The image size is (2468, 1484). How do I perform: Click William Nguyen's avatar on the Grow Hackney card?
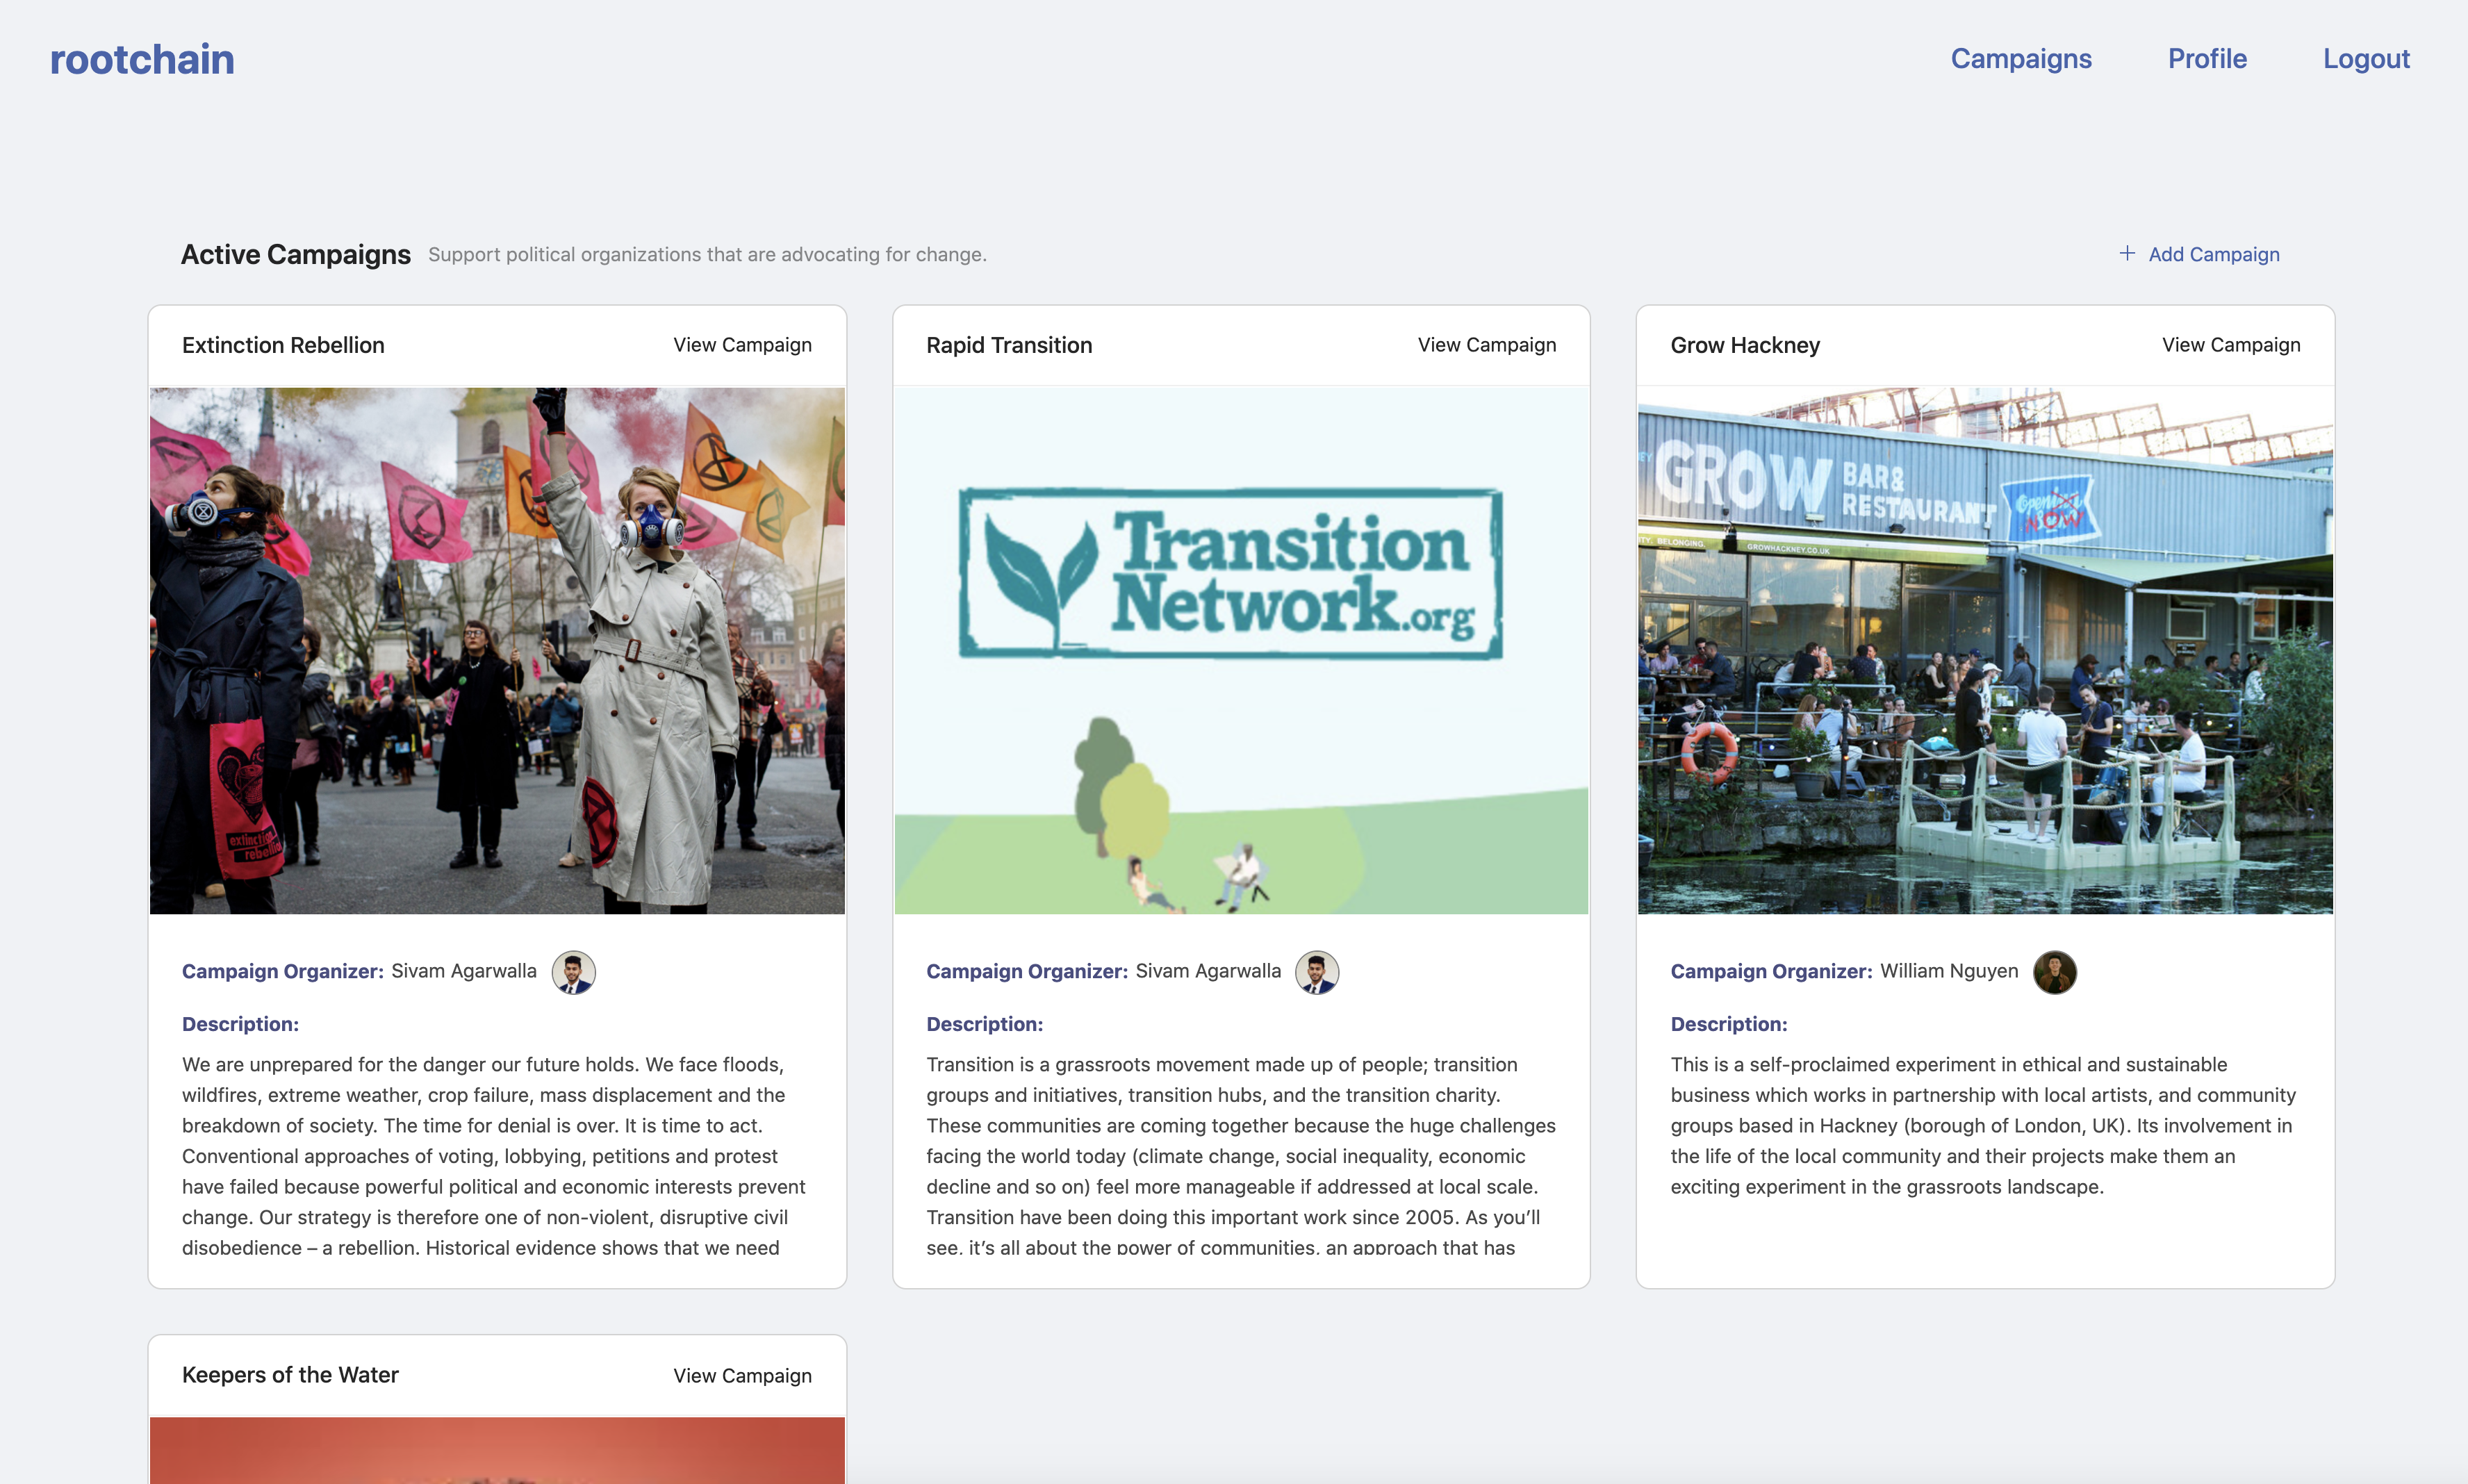pyautogui.click(x=2054, y=972)
